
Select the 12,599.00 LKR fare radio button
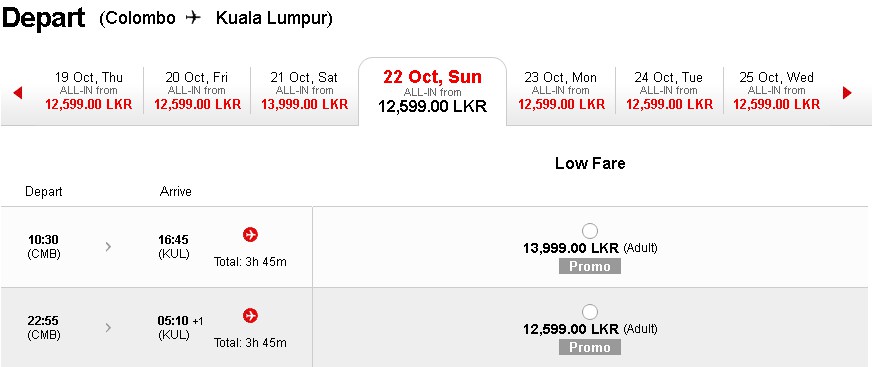(589, 312)
